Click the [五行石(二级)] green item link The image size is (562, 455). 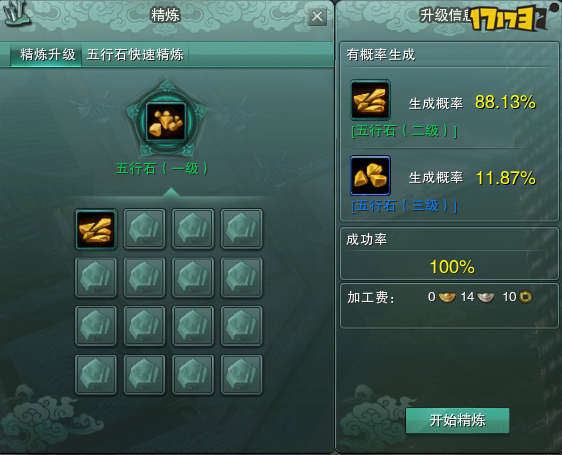pyautogui.click(x=404, y=131)
